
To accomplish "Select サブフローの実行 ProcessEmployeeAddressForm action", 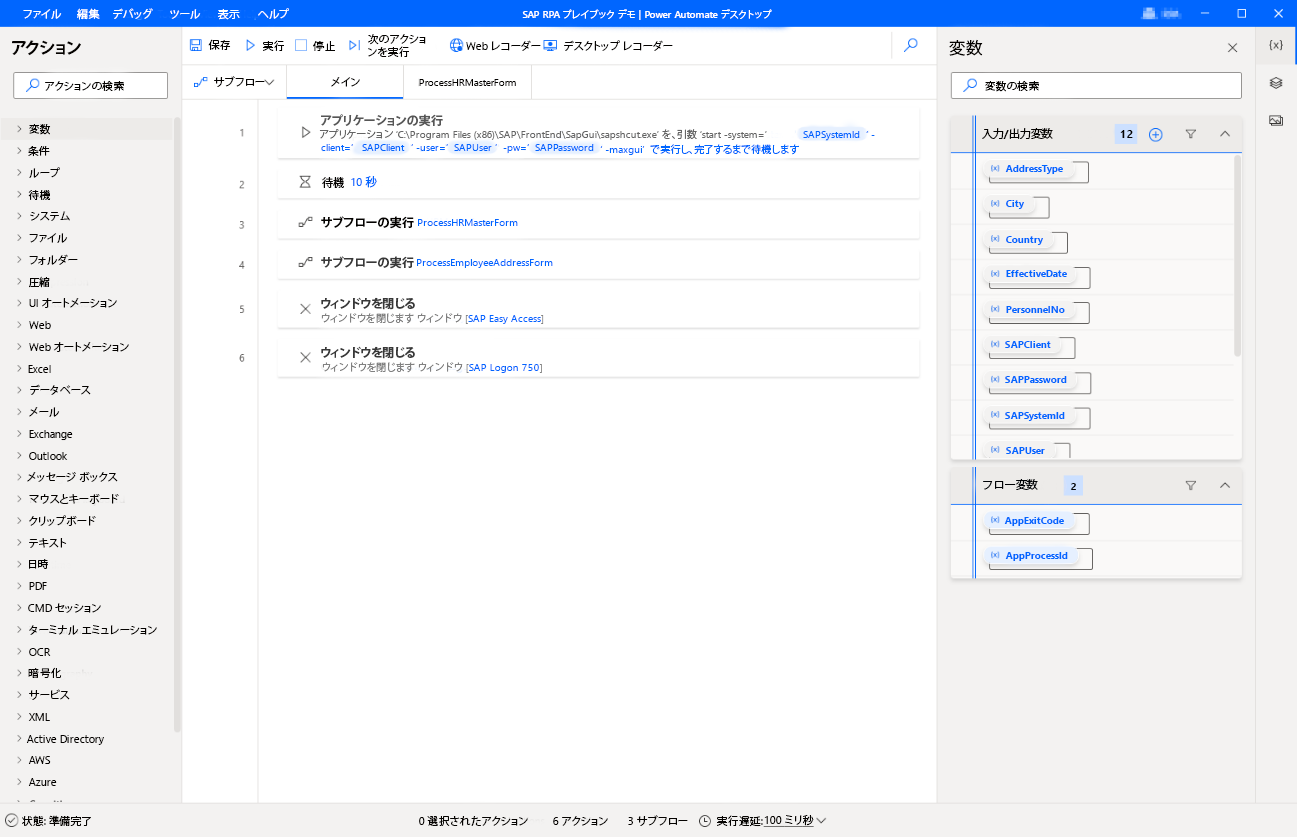I will click(x=598, y=263).
